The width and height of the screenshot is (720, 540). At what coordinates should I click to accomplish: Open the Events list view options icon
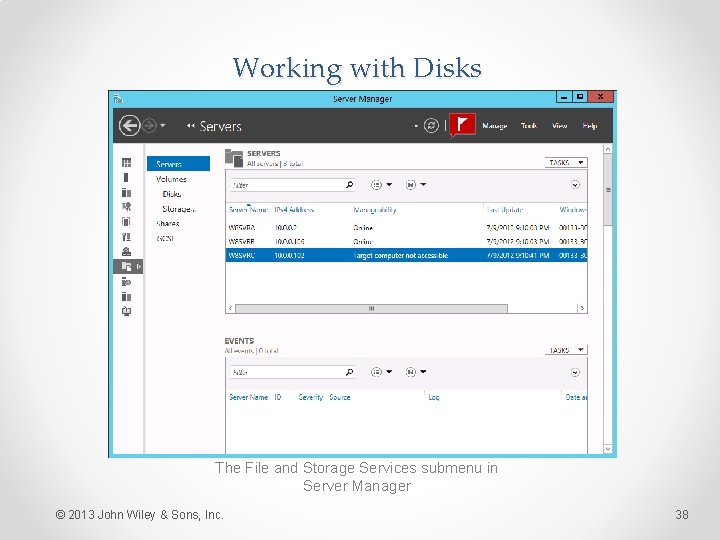coord(376,372)
